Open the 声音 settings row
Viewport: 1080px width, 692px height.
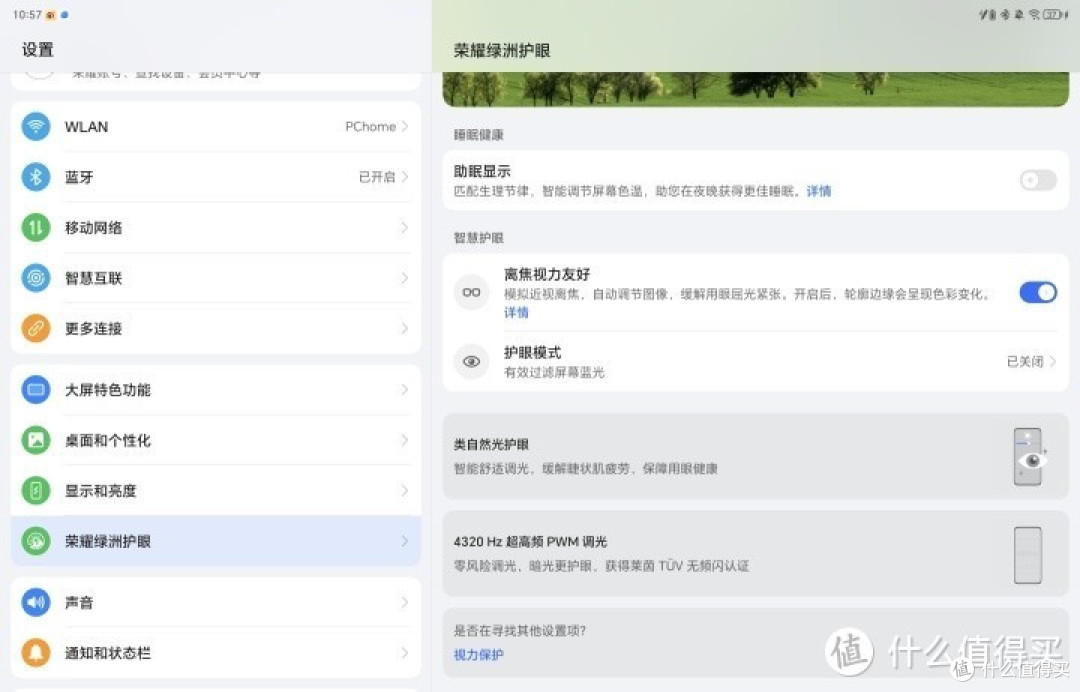click(216, 602)
